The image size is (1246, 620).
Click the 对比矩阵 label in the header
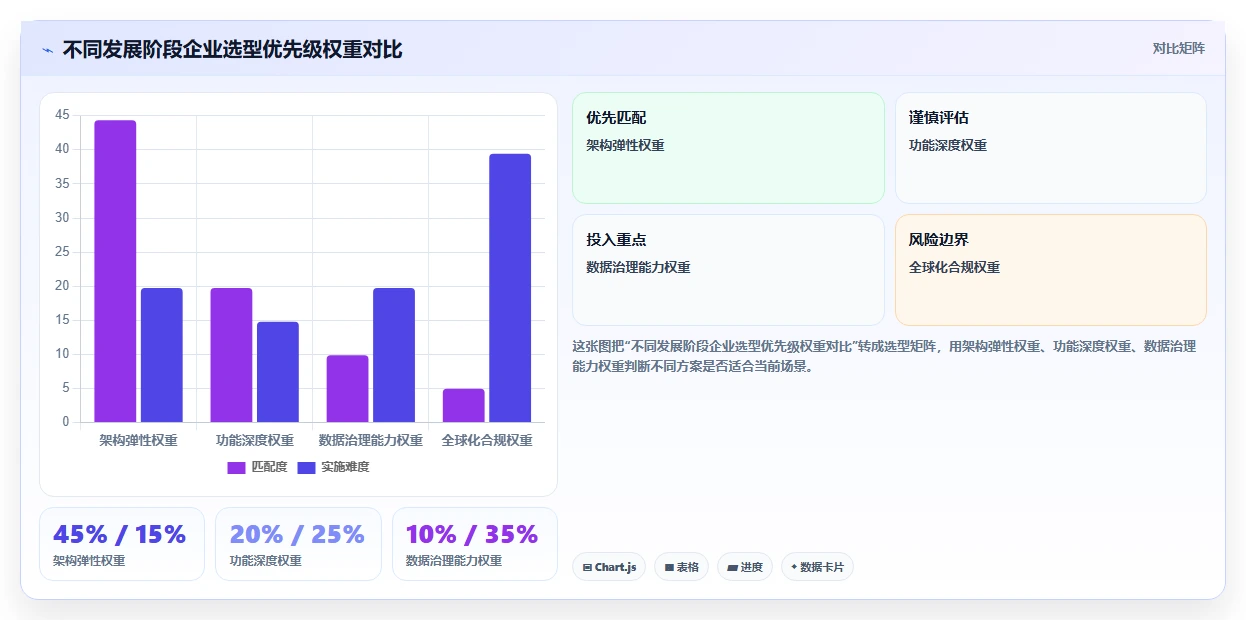point(1178,48)
